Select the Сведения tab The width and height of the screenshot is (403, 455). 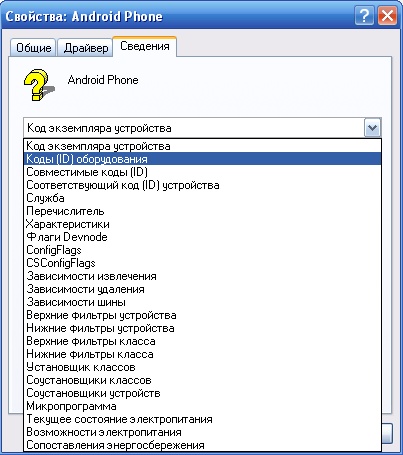tap(145, 46)
